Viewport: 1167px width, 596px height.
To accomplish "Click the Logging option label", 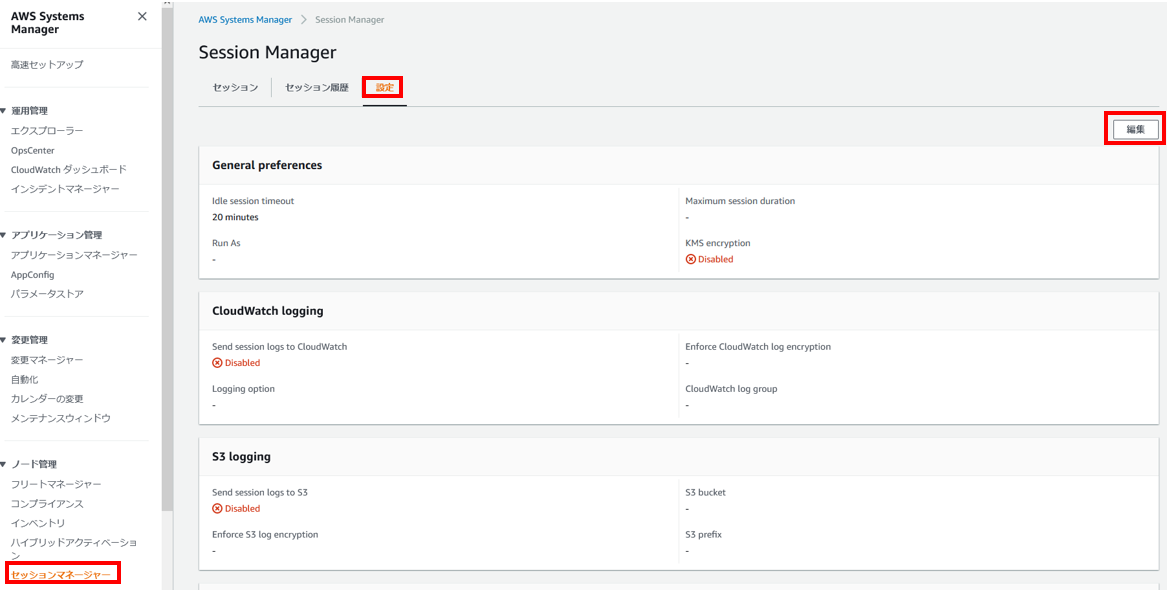I will 243,388.
